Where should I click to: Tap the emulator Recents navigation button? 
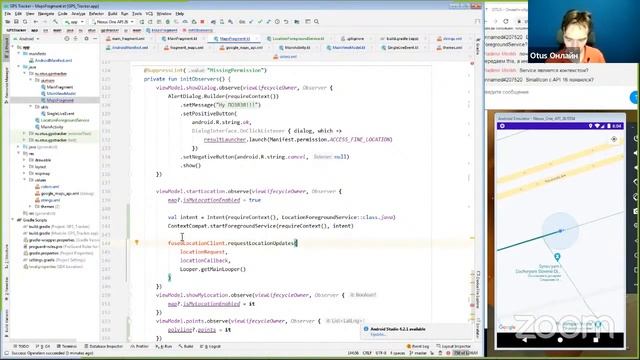pyautogui.click(x=596, y=340)
